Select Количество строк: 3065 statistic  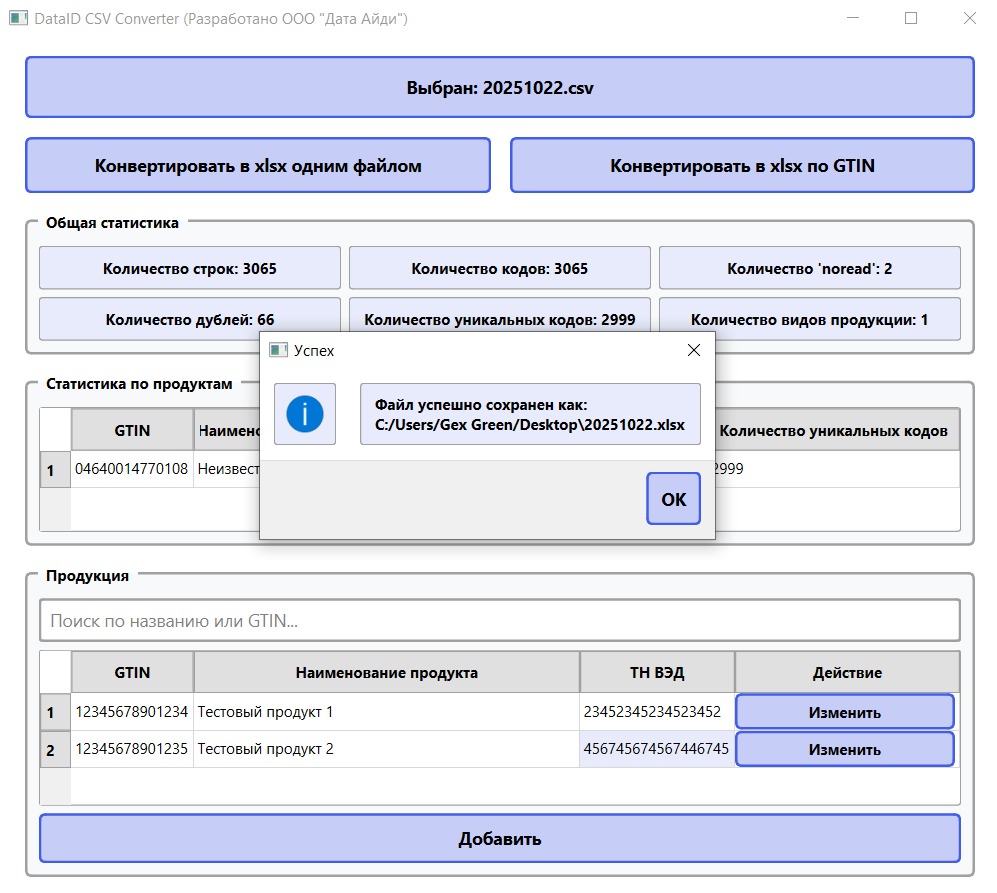pos(189,267)
